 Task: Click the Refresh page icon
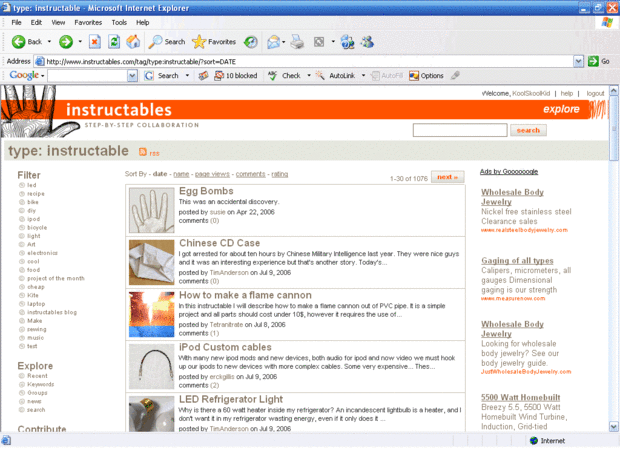[114, 42]
